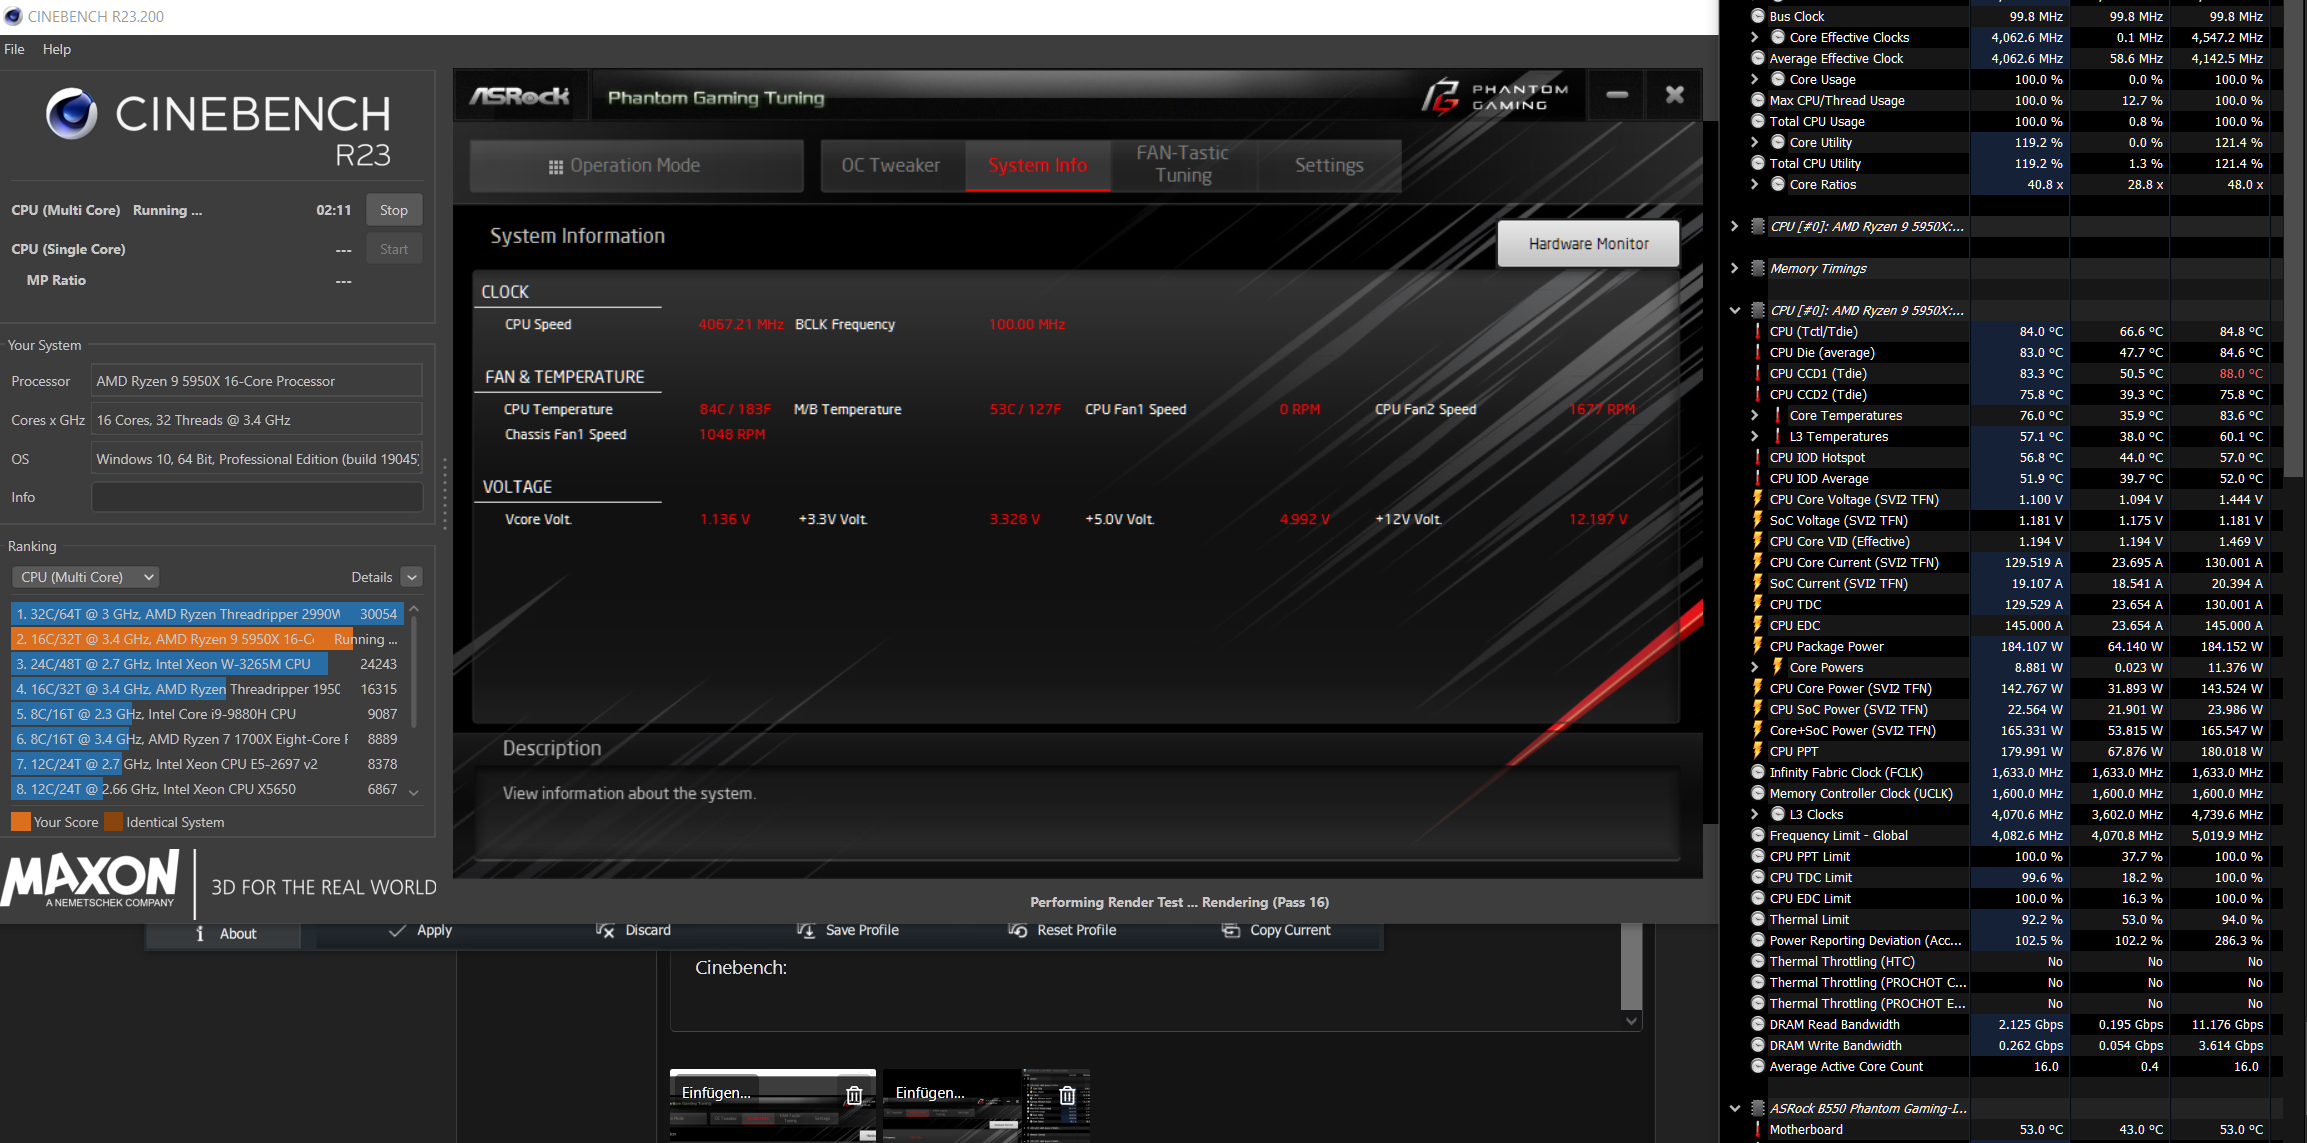The width and height of the screenshot is (2307, 1143).
Task: Open the Cinebench File menu
Action: (14, 49)
